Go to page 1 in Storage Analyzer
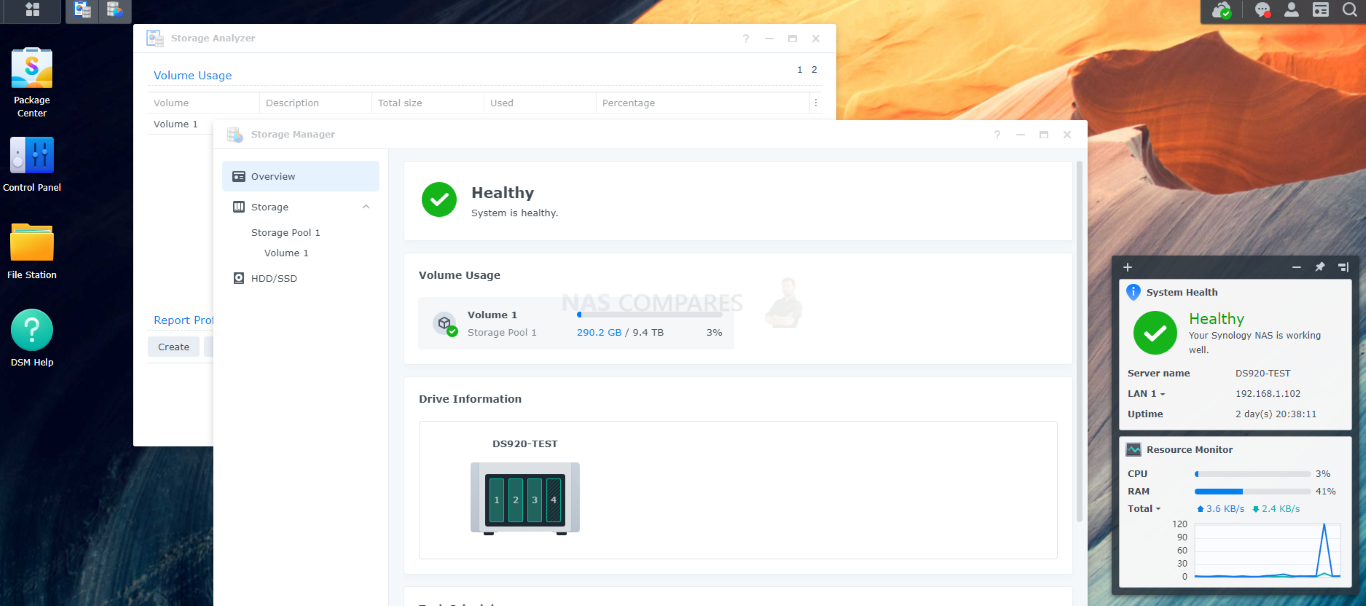The image size is (1366, 606). click(800, 70)
